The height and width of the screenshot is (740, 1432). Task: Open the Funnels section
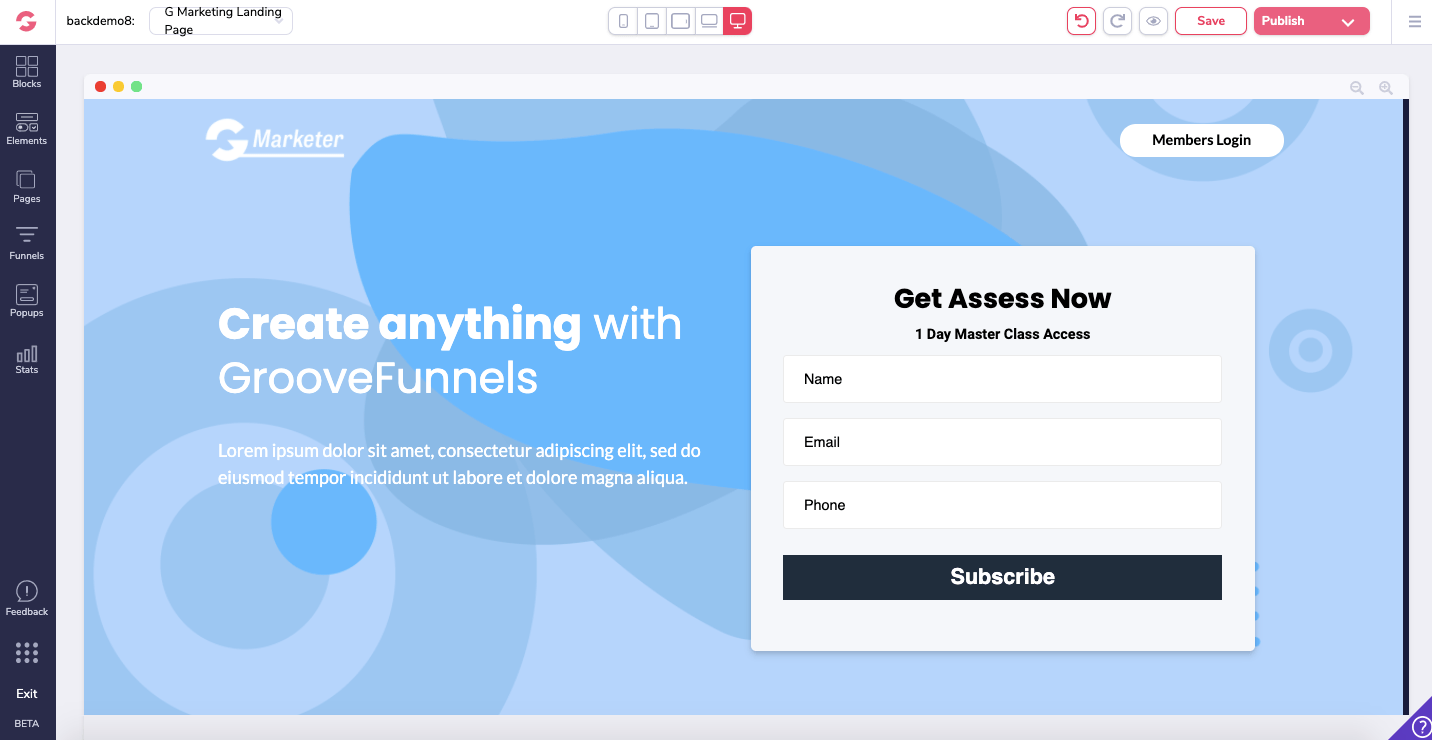click(27, 243)
